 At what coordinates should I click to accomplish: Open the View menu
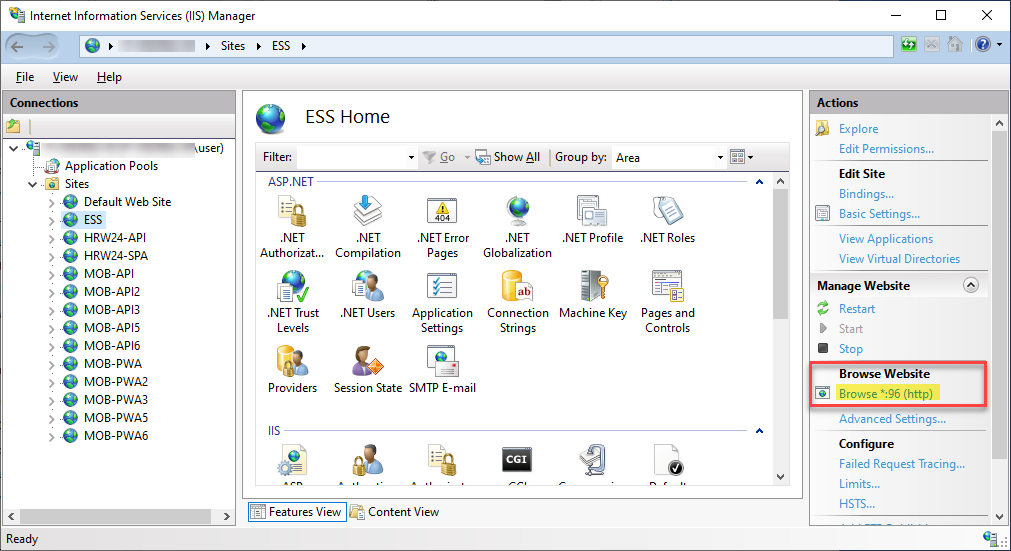click(65, 77)
